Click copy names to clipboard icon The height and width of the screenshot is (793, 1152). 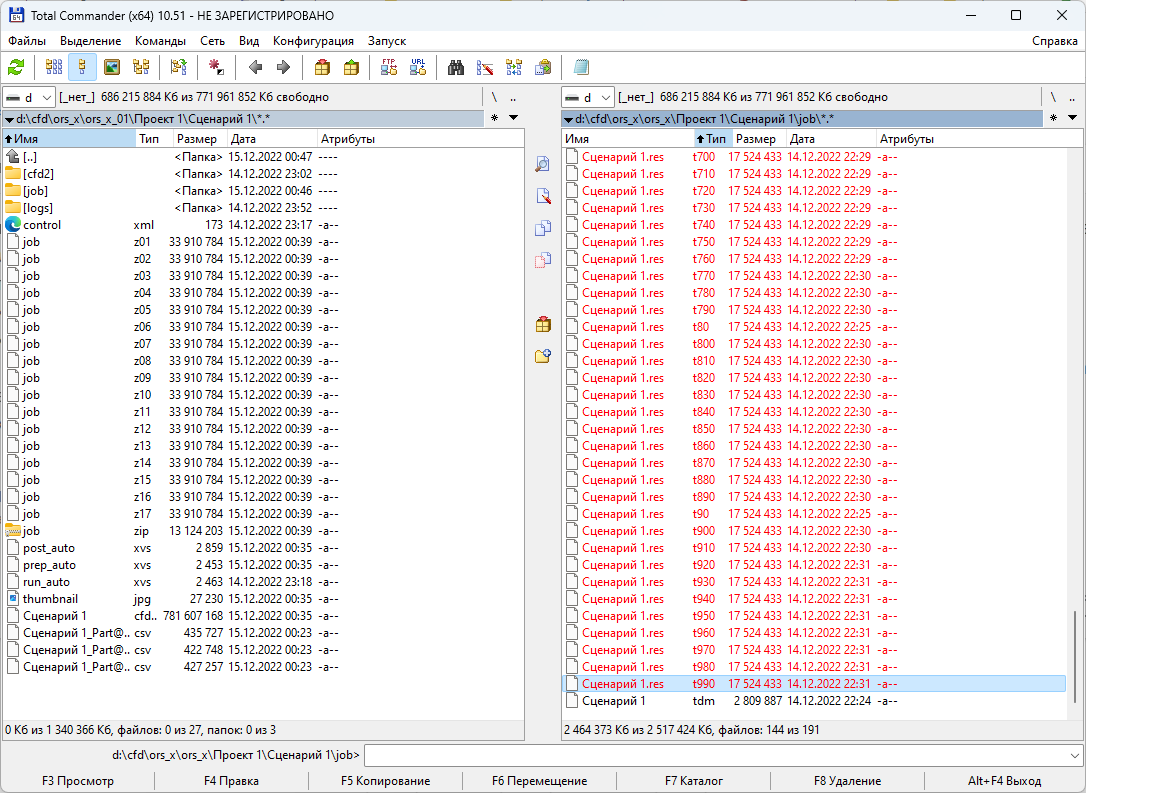pos(543,68)
